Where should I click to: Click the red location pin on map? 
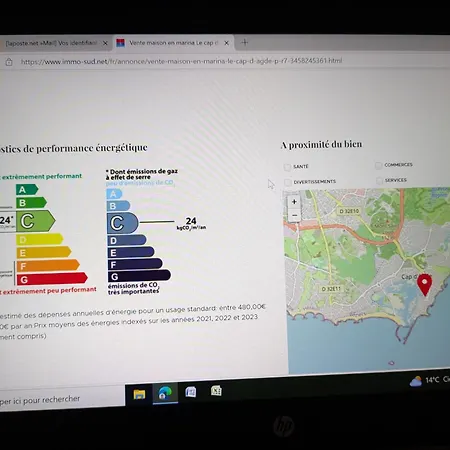tap(424, 285)
